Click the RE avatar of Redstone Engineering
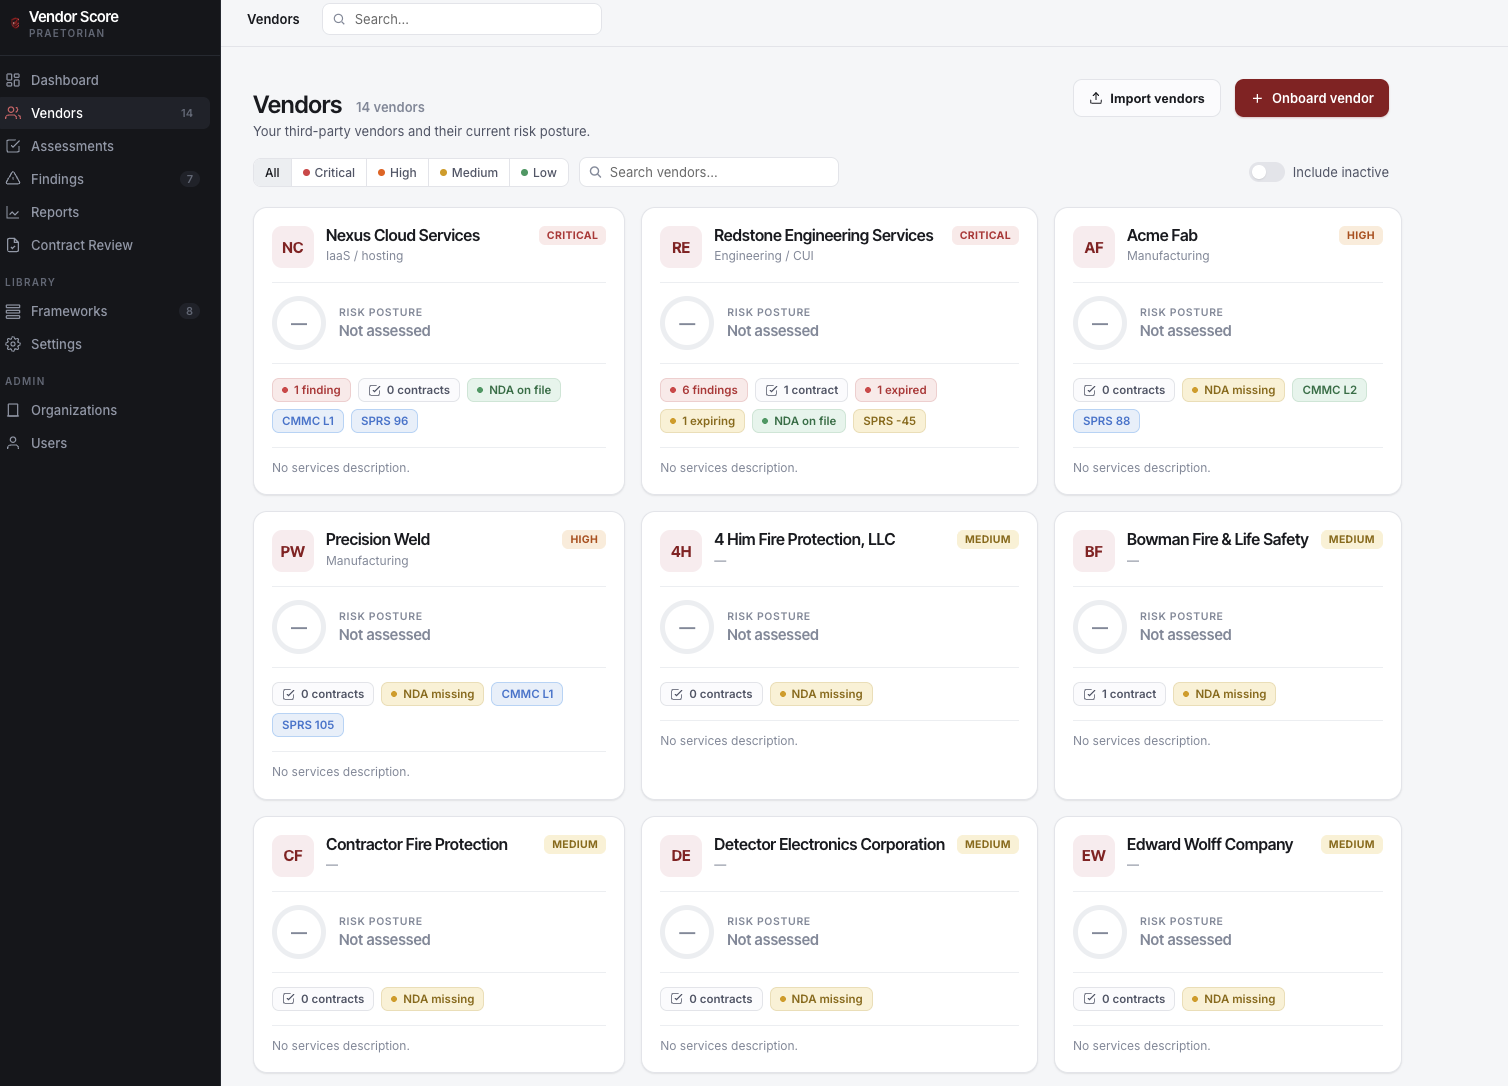This screenshot has height=1086, width=1508. [x=681, y=247]
